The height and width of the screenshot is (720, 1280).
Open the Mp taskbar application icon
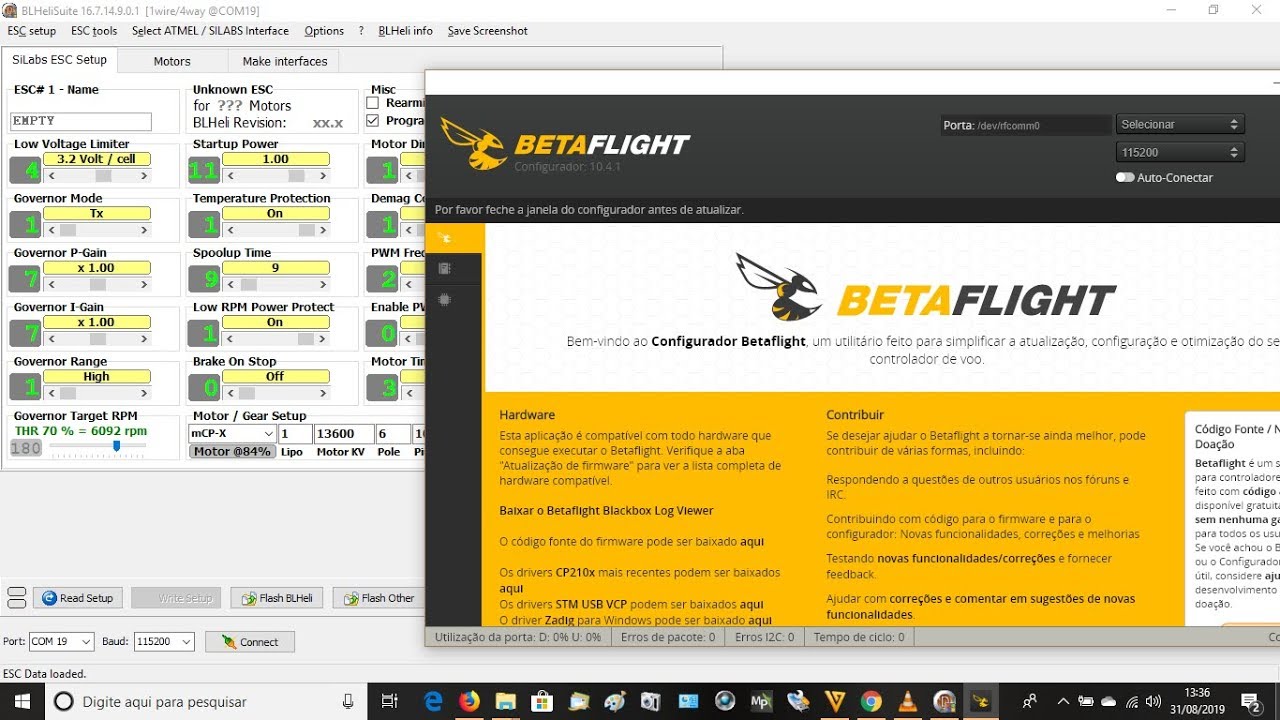click(760, 701)
